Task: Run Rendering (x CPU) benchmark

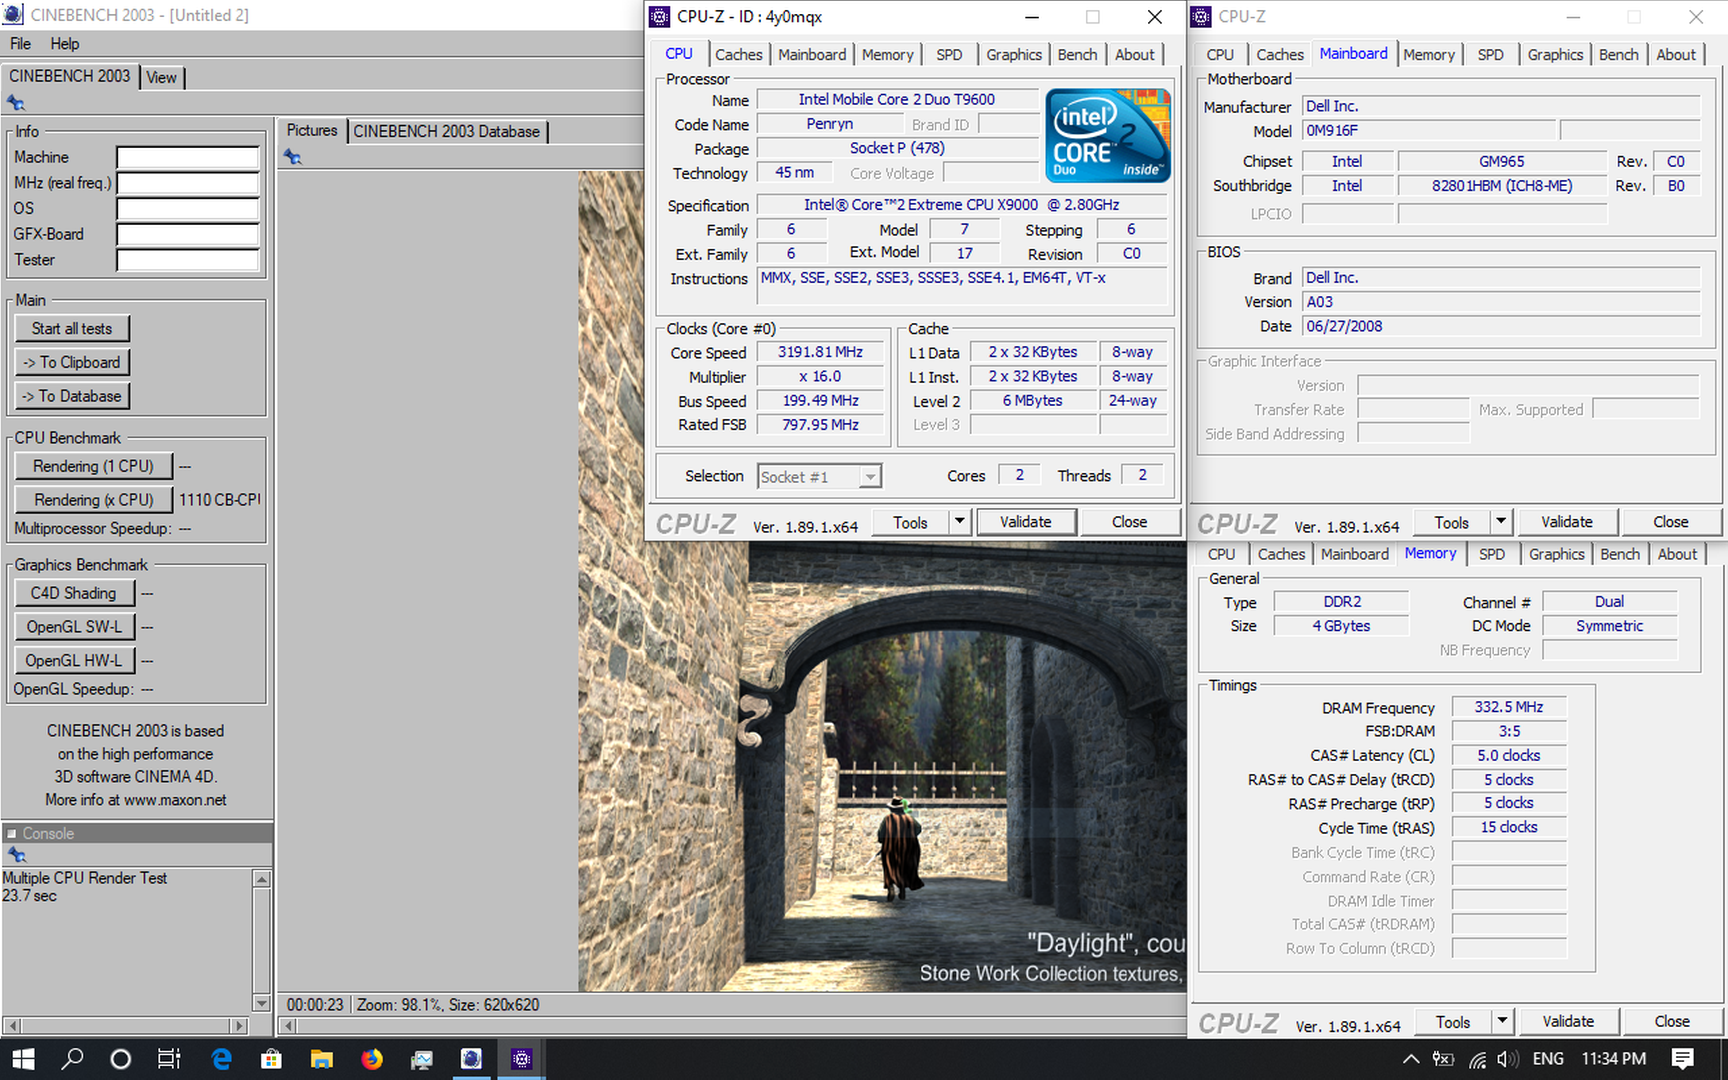Action: pos(93,500)
